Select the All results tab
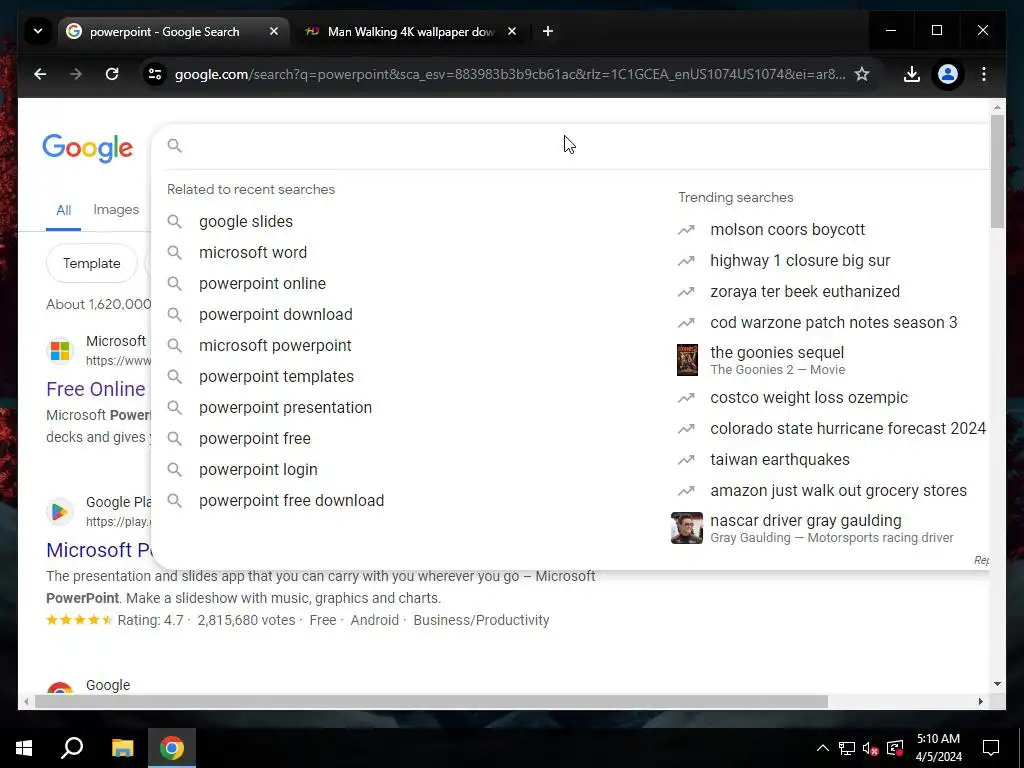Screen dimensions: 1024x768 tap(63, 210)
